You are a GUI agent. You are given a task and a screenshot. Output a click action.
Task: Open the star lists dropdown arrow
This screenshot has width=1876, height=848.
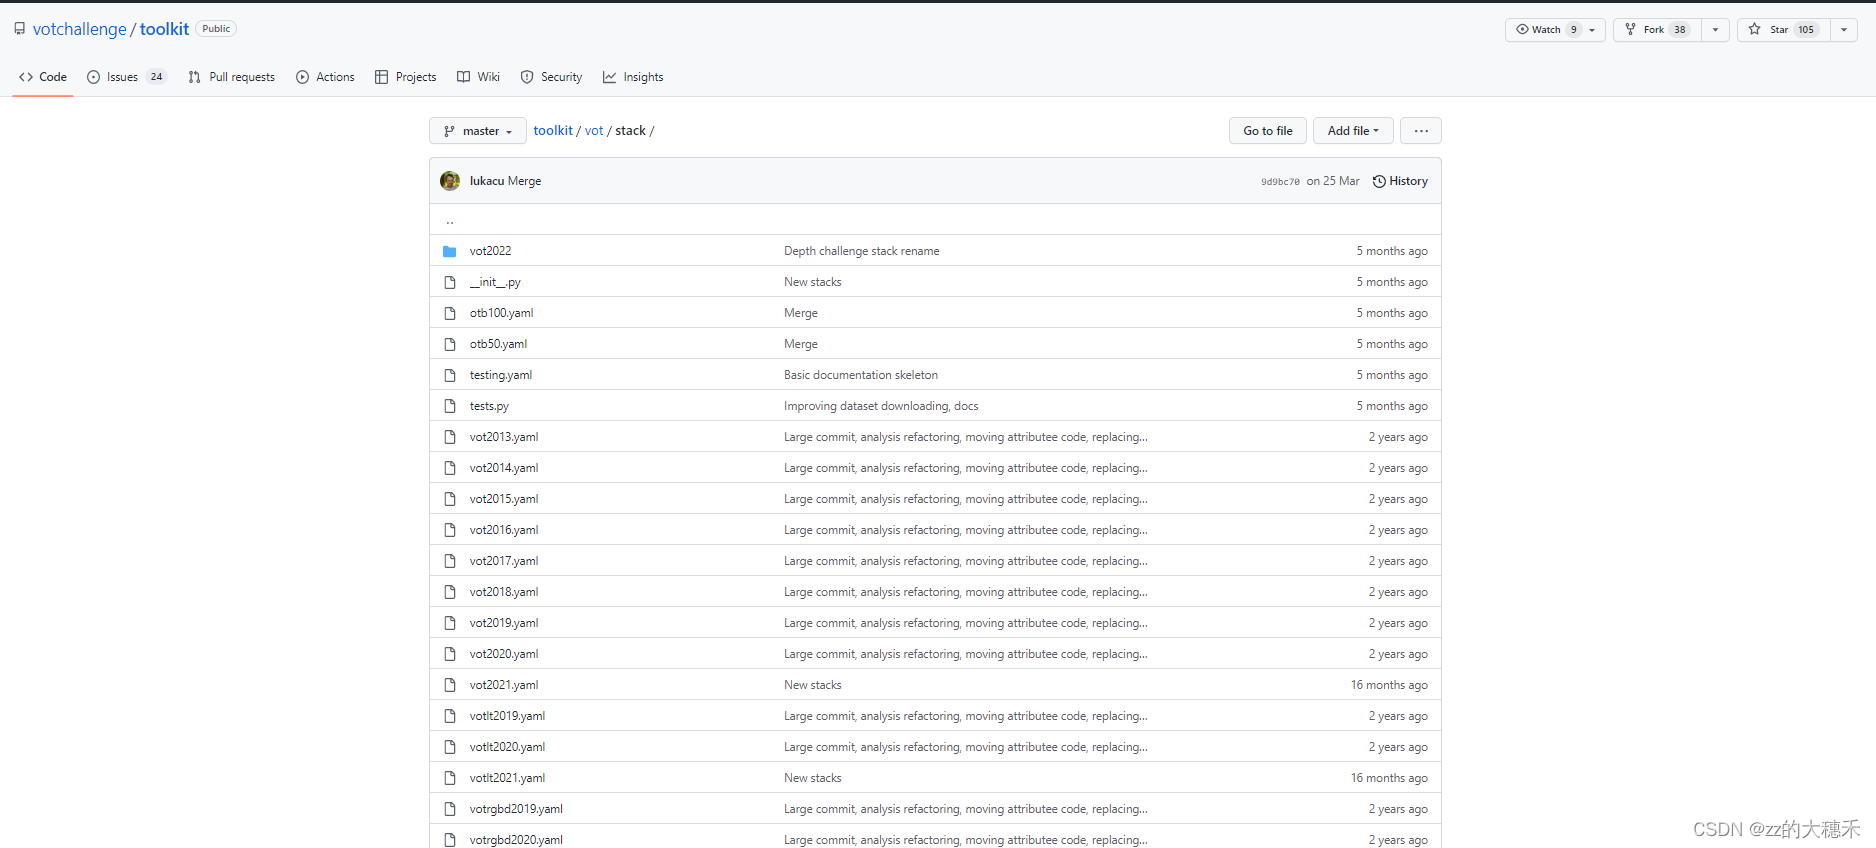point(1844,30)
